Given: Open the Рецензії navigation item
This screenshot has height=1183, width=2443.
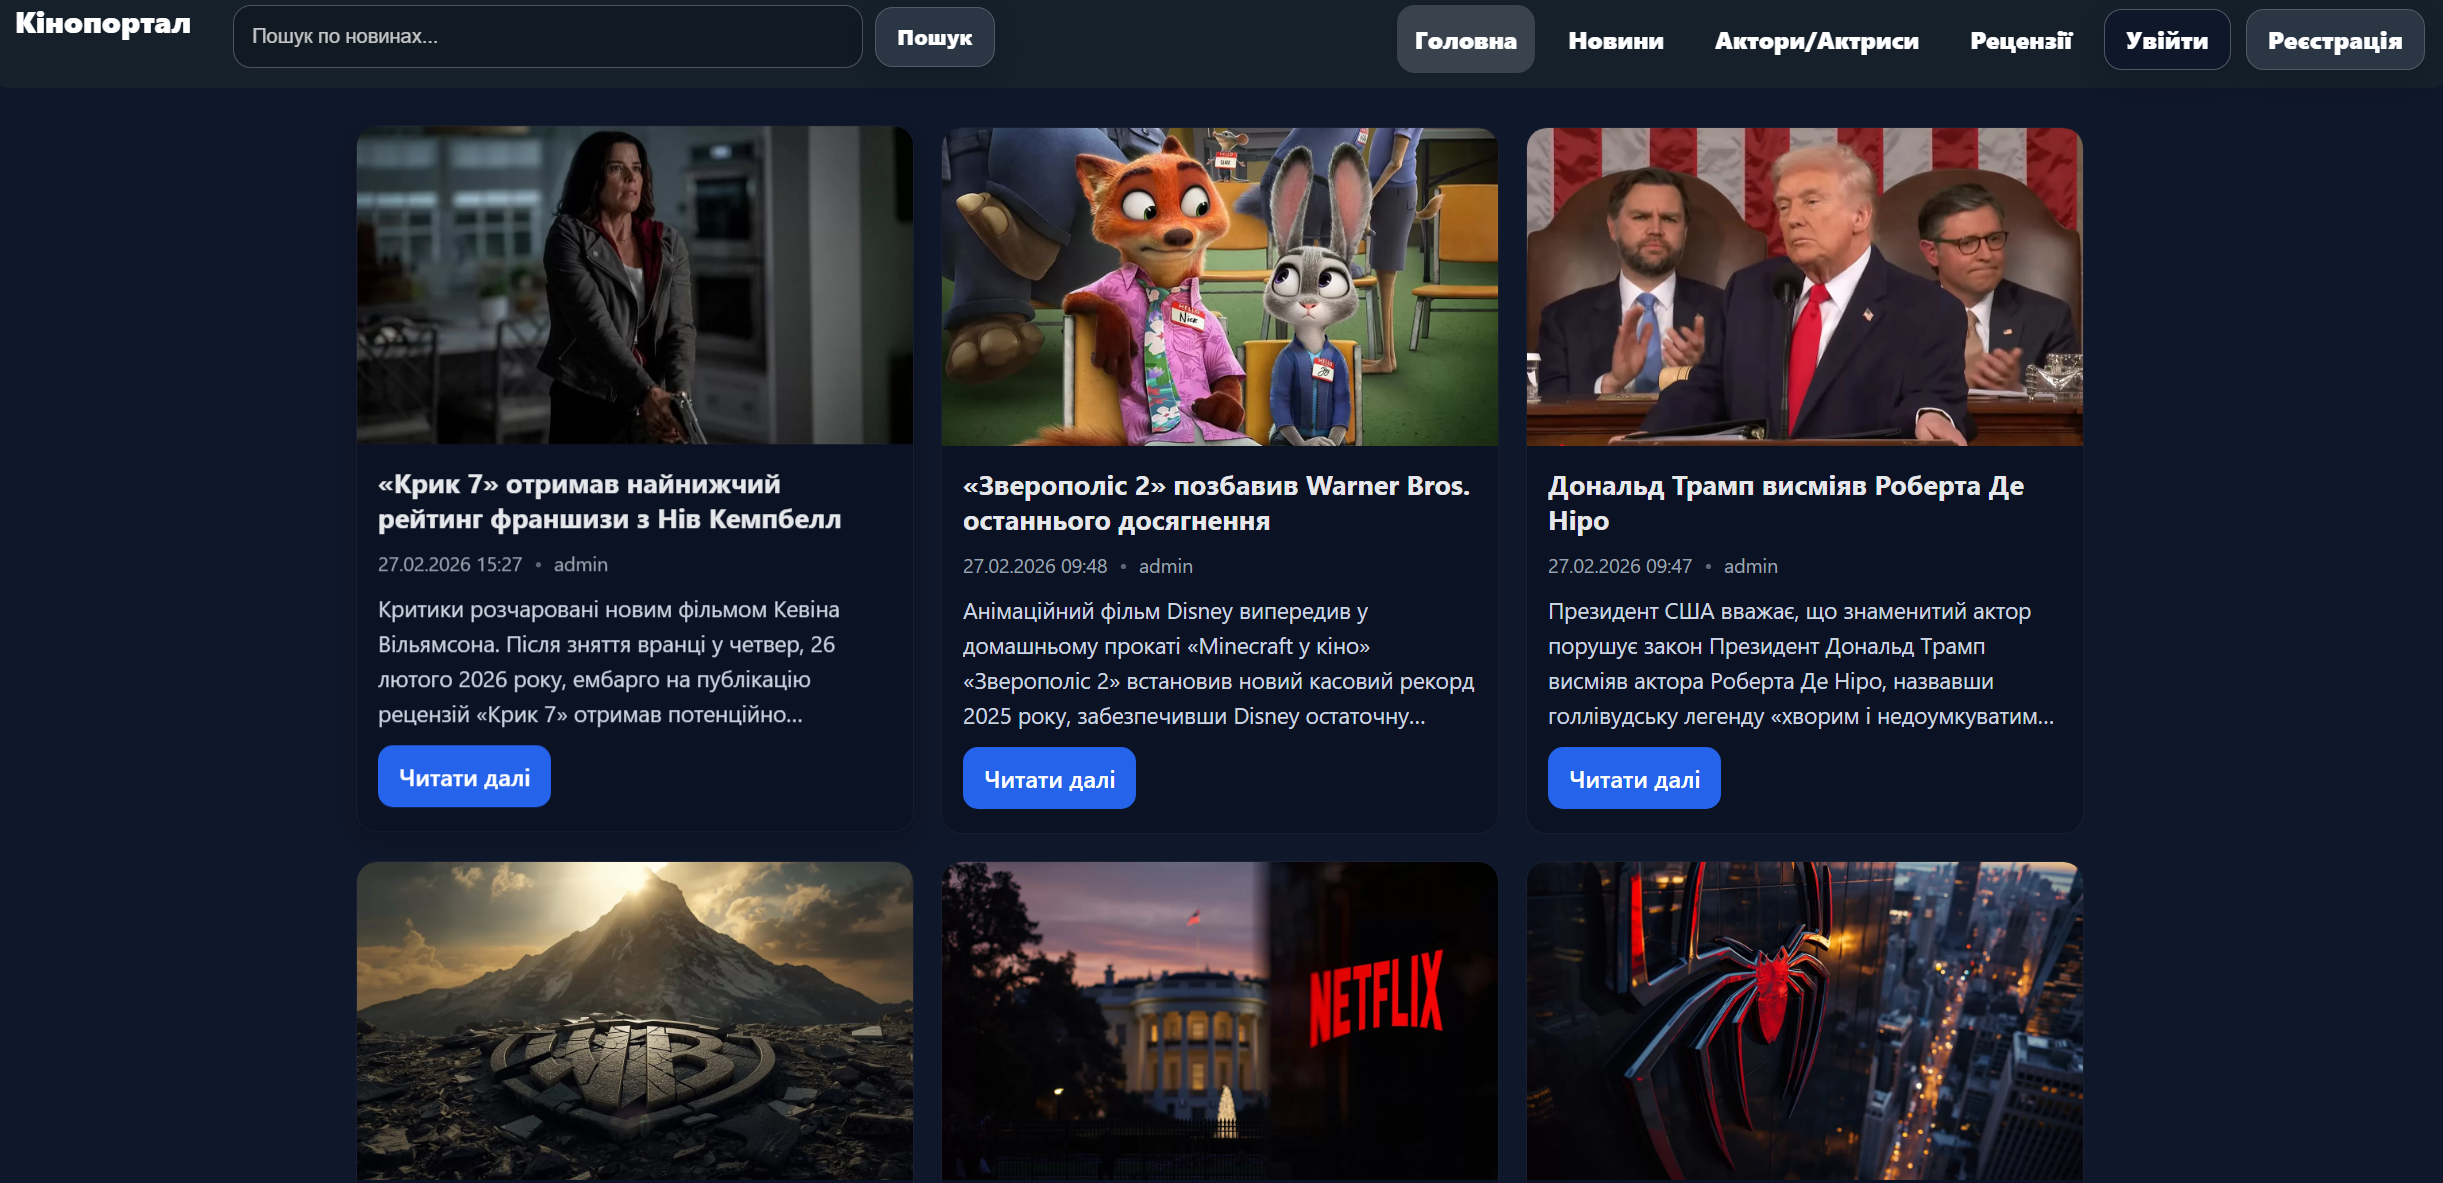Looking at the screenshot, I should [x=2021, y=40].
